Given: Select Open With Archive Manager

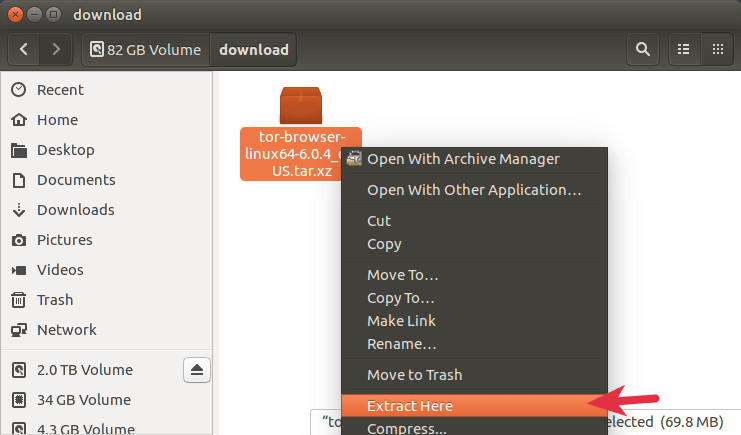Looking at the screenshot, I should point(463,159).
